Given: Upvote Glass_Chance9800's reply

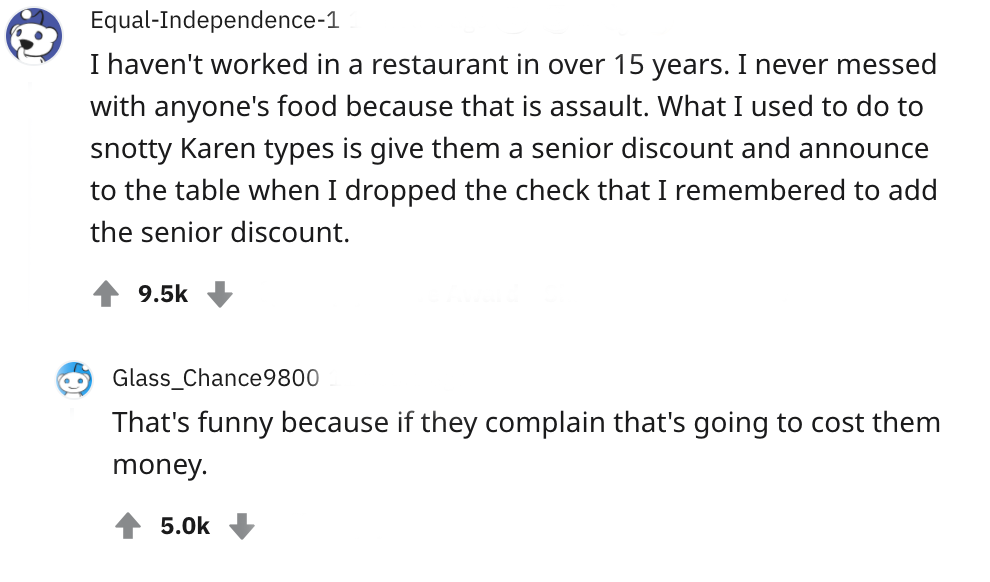Looking at the screenshot, I should 127,526.
